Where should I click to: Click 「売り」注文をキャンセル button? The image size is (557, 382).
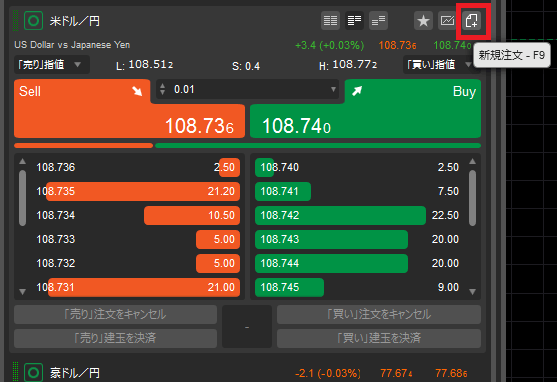click(115, 314)
